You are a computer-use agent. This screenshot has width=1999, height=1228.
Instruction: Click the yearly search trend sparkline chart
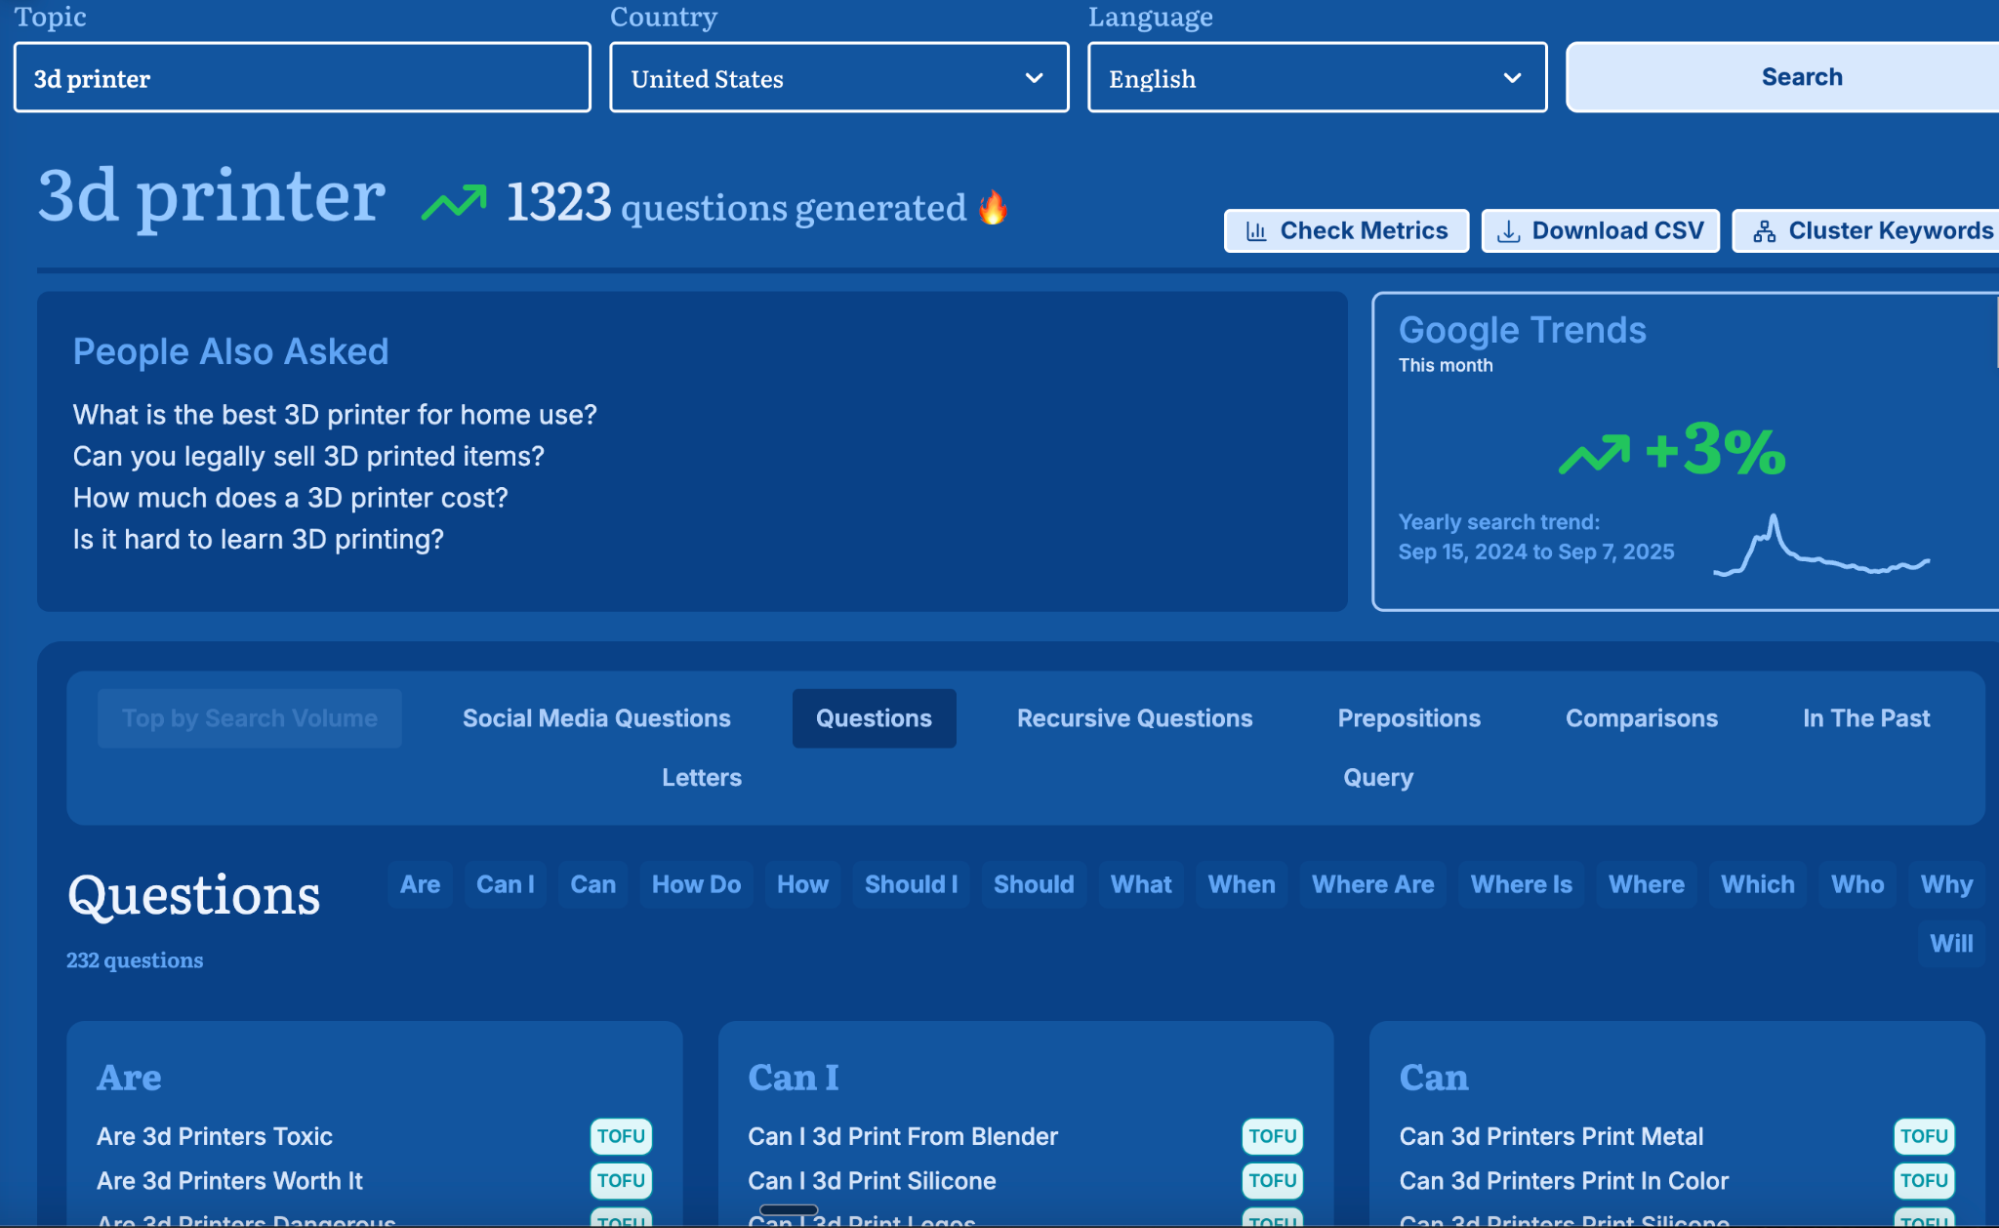click(1821, 545)
